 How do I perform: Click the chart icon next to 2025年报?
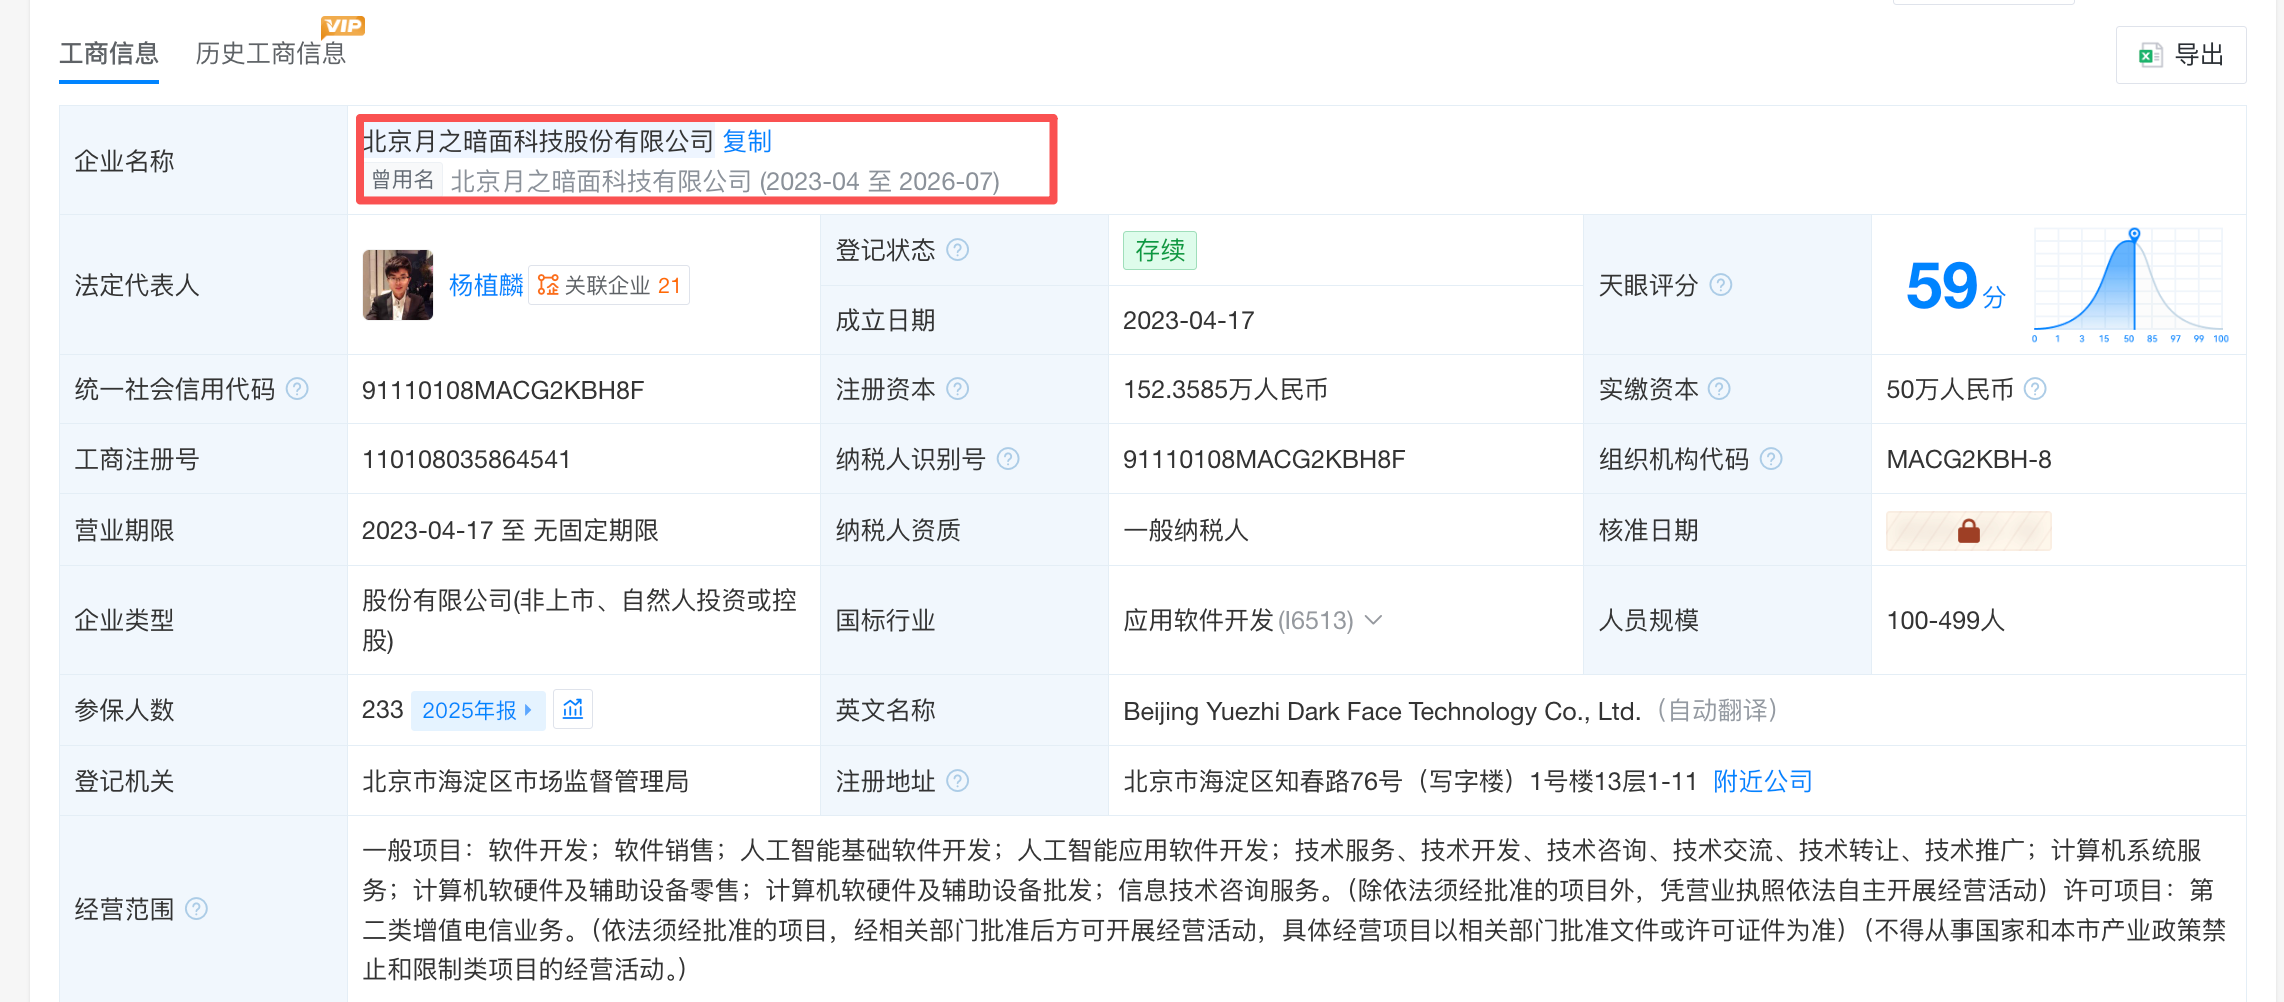pos(573,709)
